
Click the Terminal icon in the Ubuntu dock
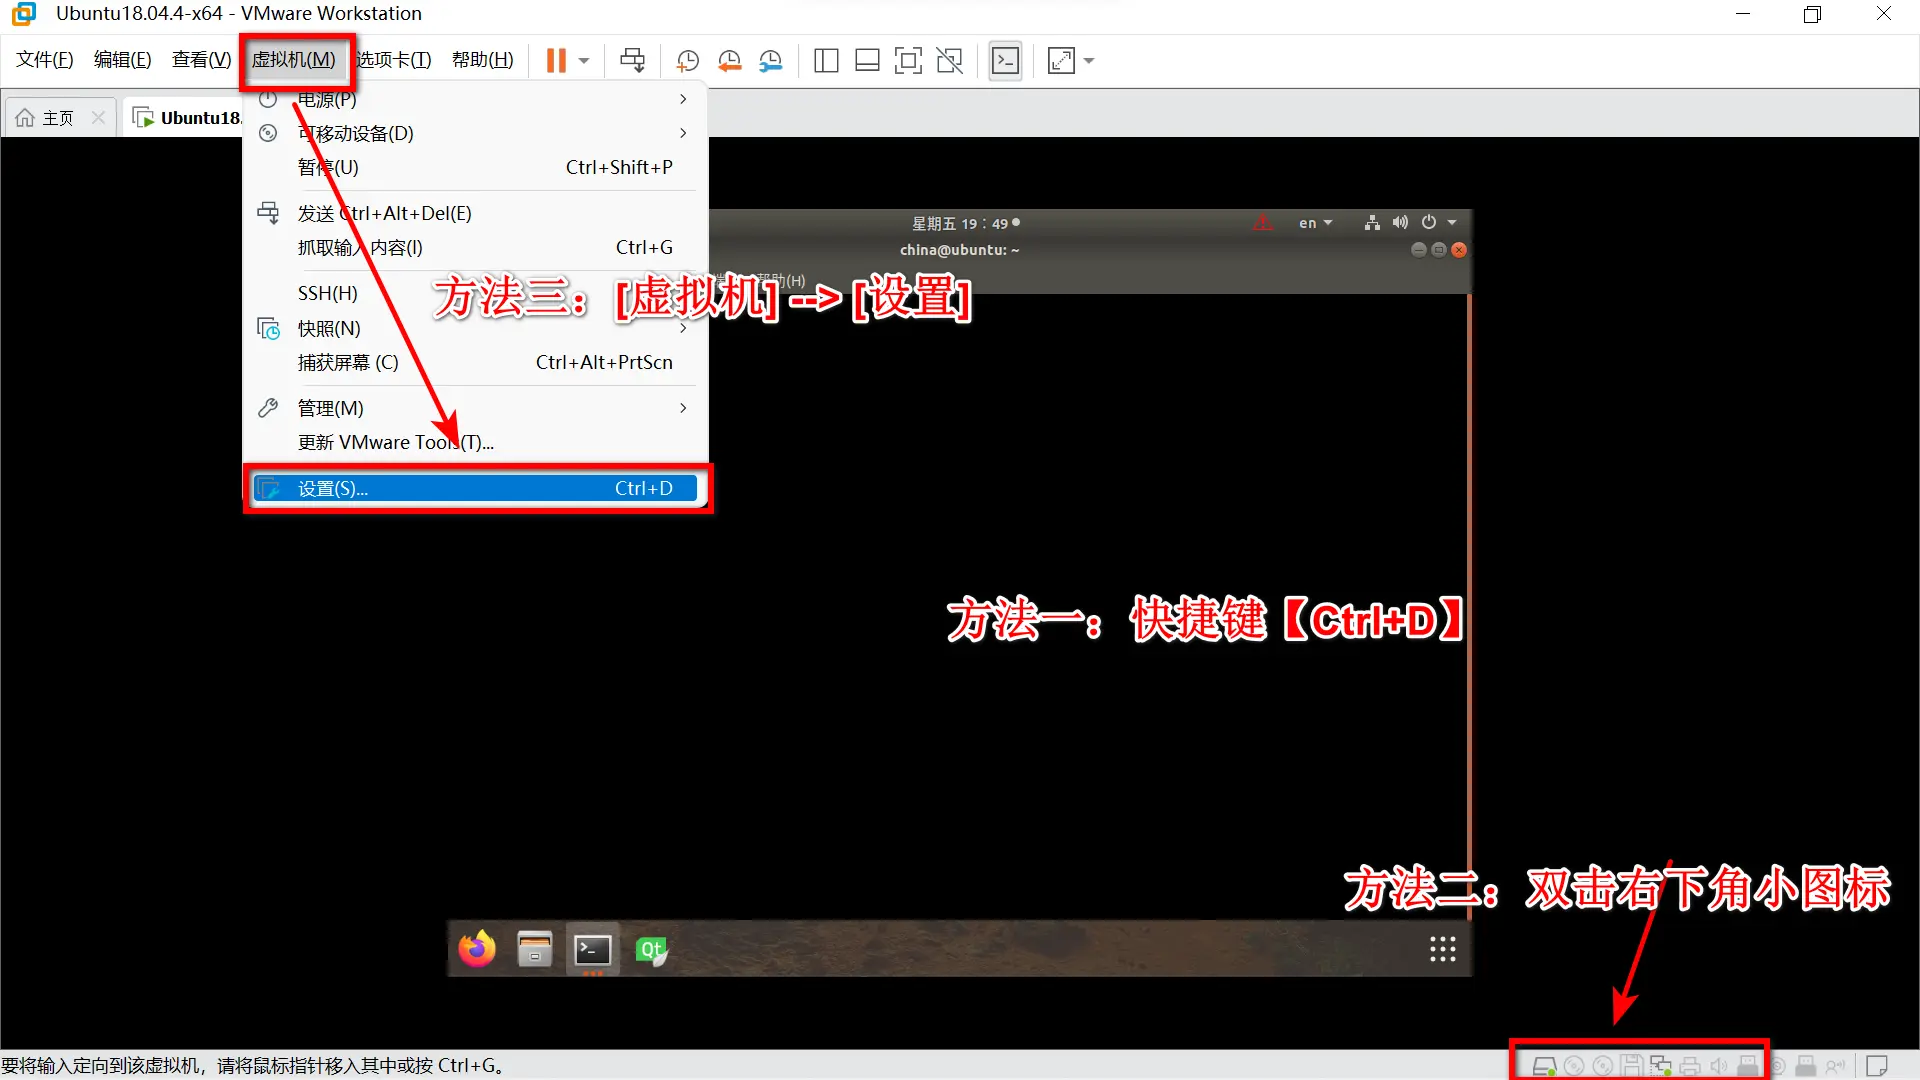(x=593, y=949)
